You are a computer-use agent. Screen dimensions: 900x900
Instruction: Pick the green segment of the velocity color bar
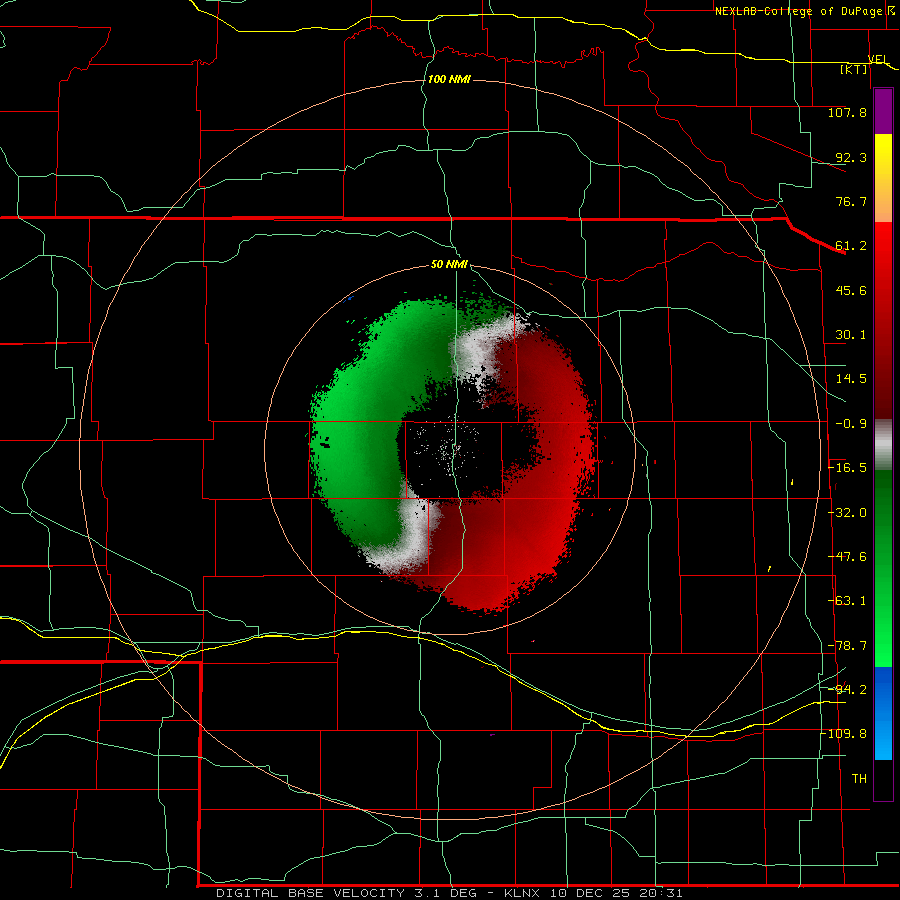point(883,568)
